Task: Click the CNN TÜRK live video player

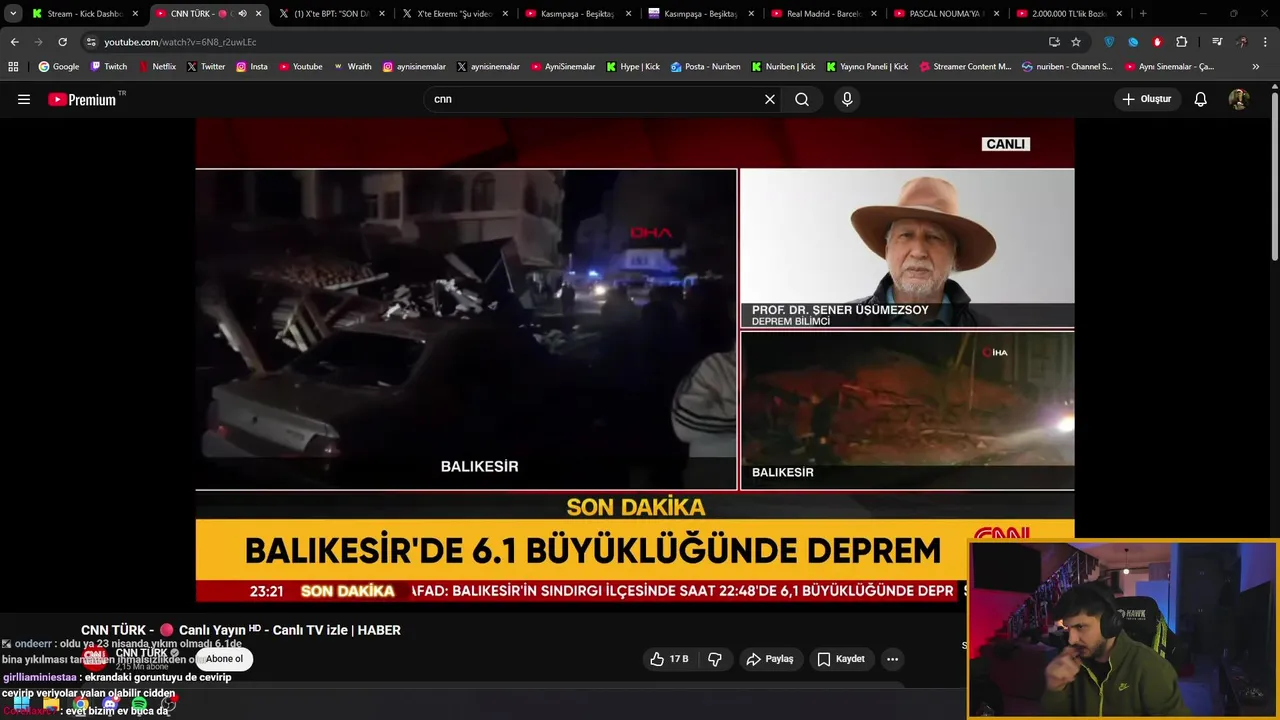Action: (x=635, y=360)
